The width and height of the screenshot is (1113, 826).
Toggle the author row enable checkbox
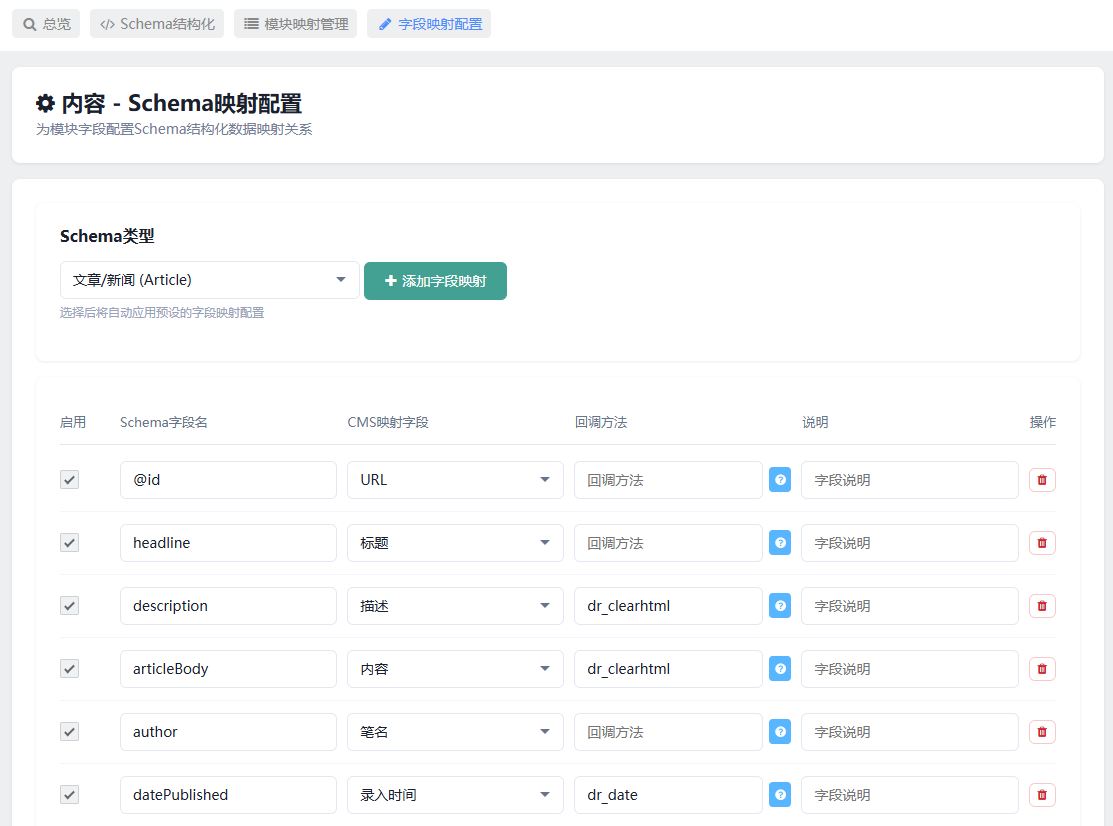(69, 732)
